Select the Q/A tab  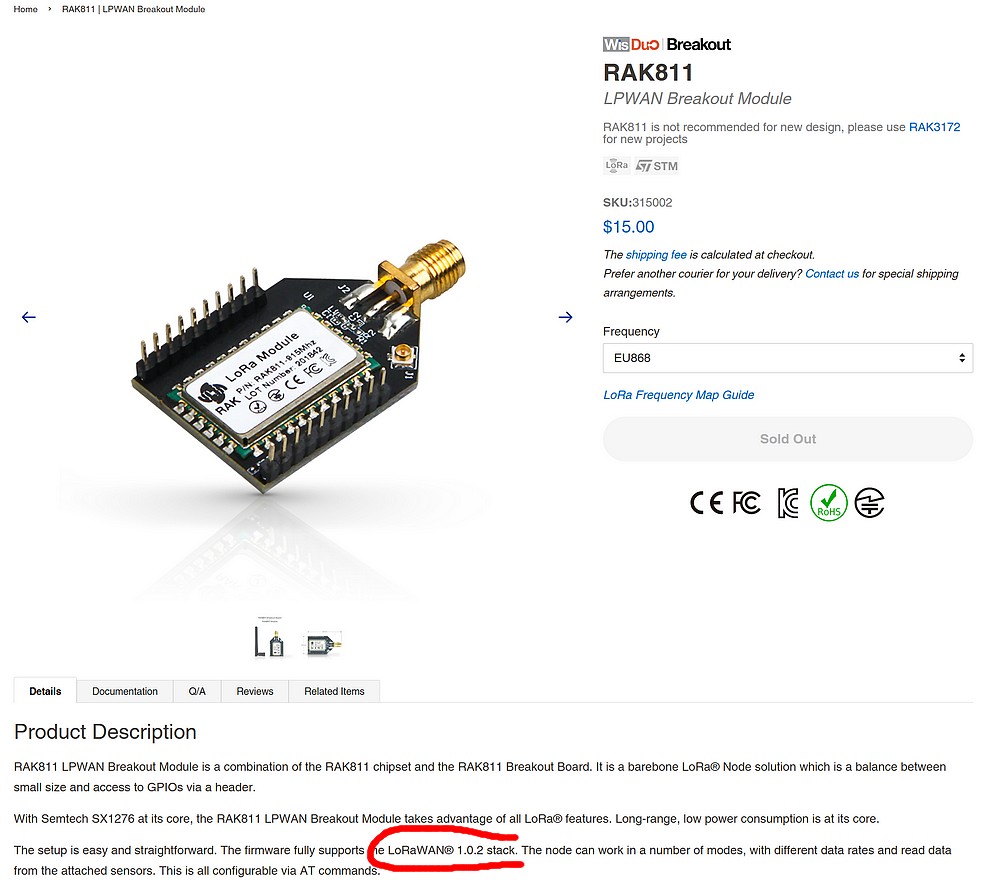click(197, 691)
